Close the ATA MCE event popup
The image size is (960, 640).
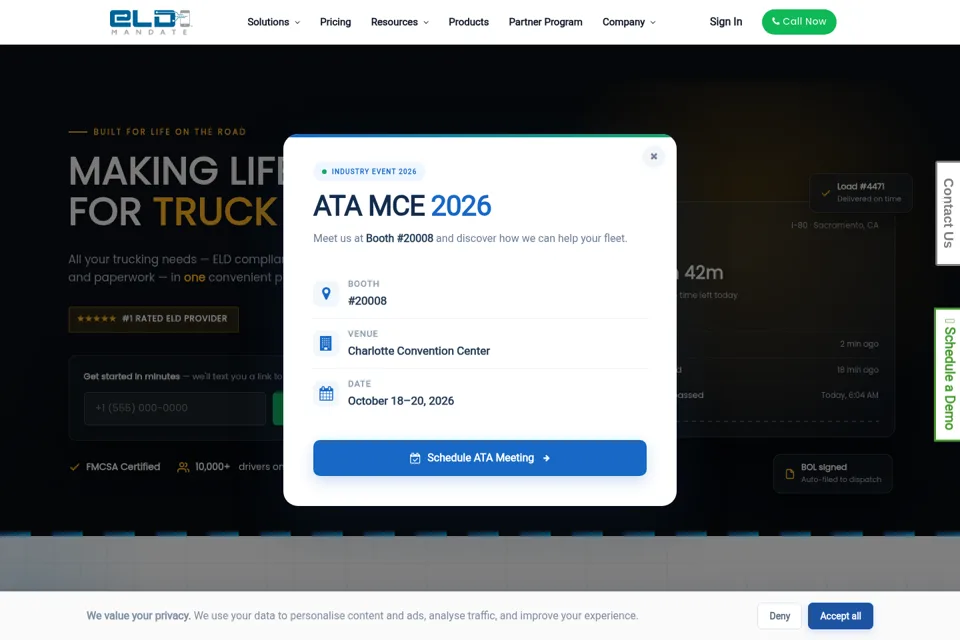click(654, 156)
